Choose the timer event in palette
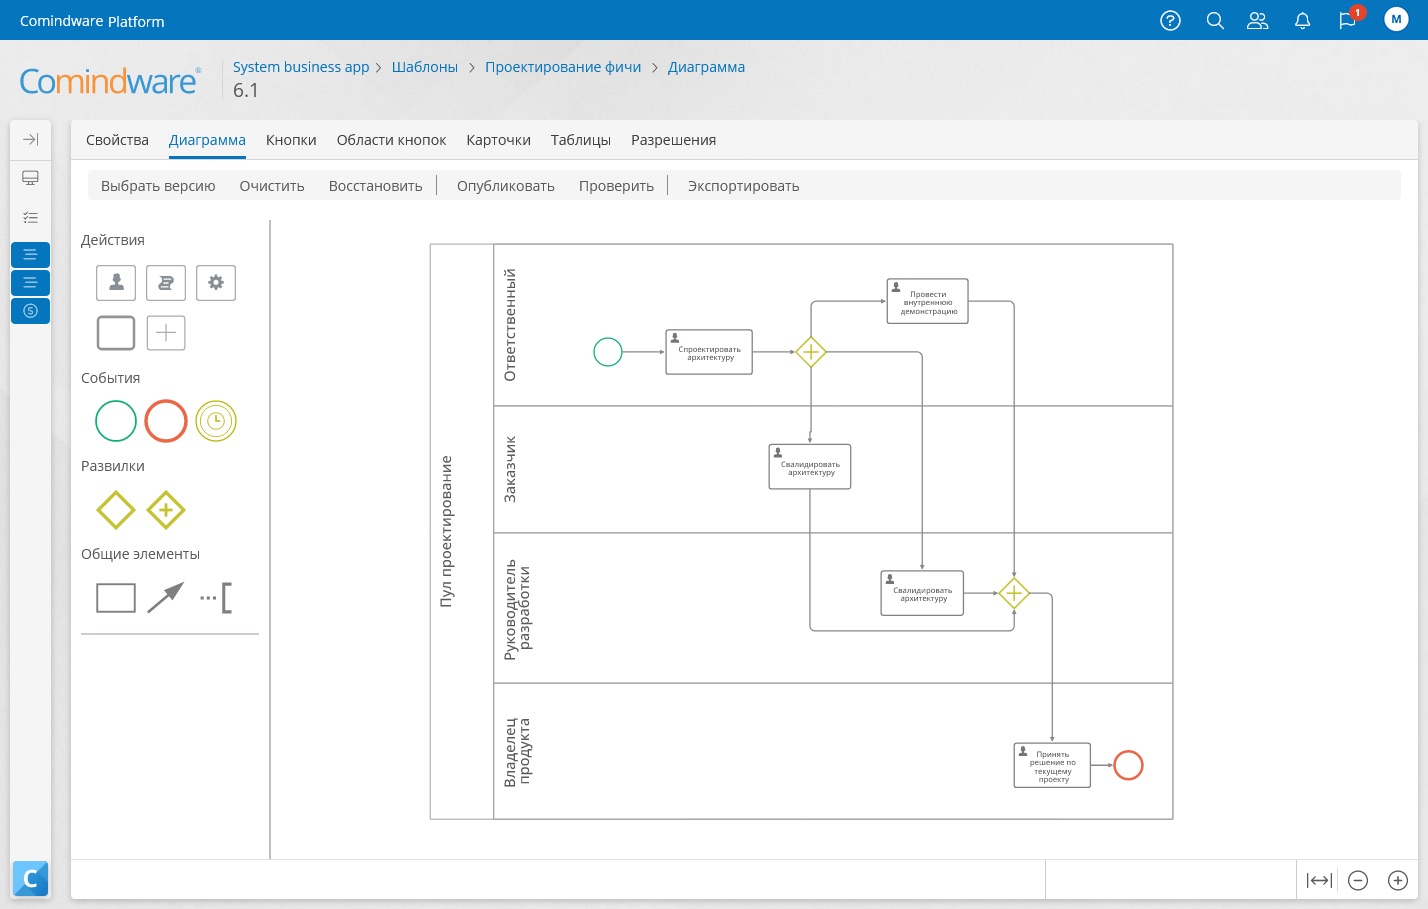Image resolution: width=1428 pixels, height=909 pixels. pyautogui.click(x=216, y=421)
